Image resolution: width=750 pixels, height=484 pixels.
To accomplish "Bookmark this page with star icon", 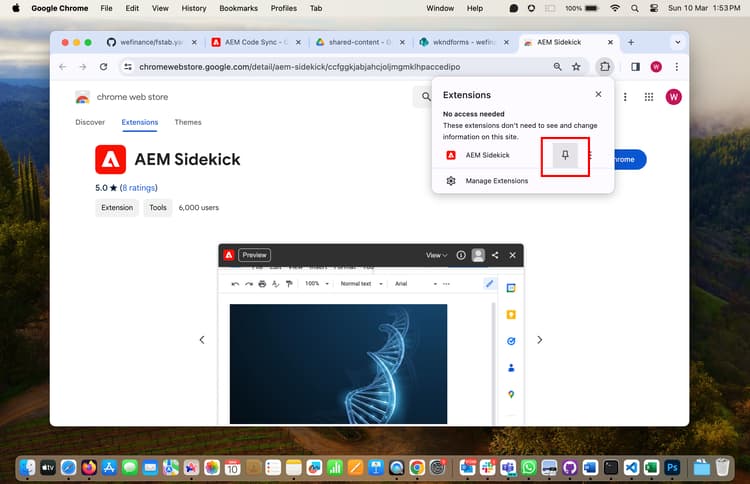I will coord(576,66).
